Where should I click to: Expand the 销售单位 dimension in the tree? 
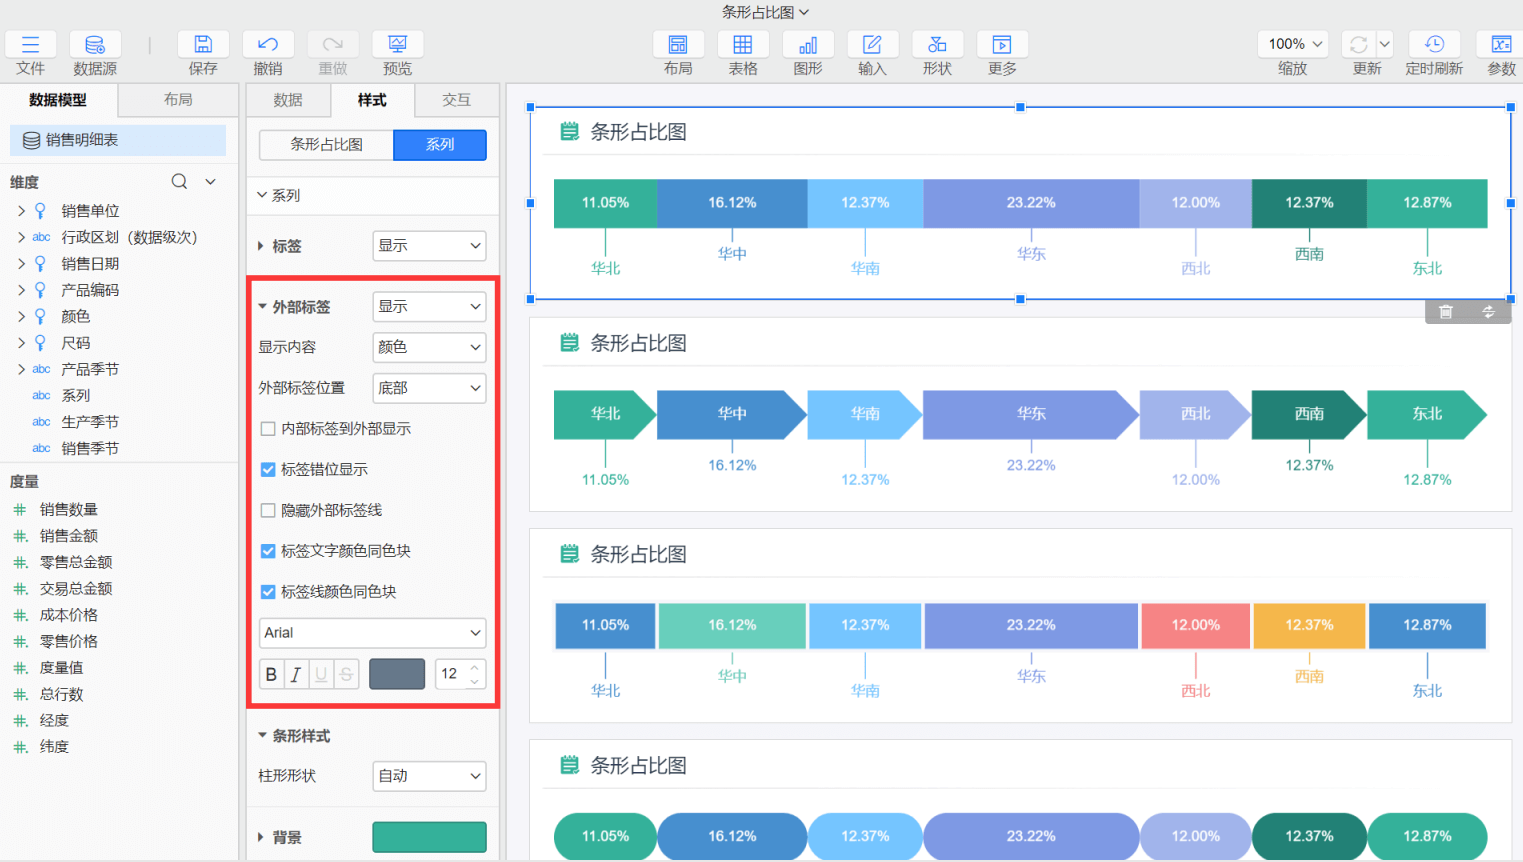[22, 210]
